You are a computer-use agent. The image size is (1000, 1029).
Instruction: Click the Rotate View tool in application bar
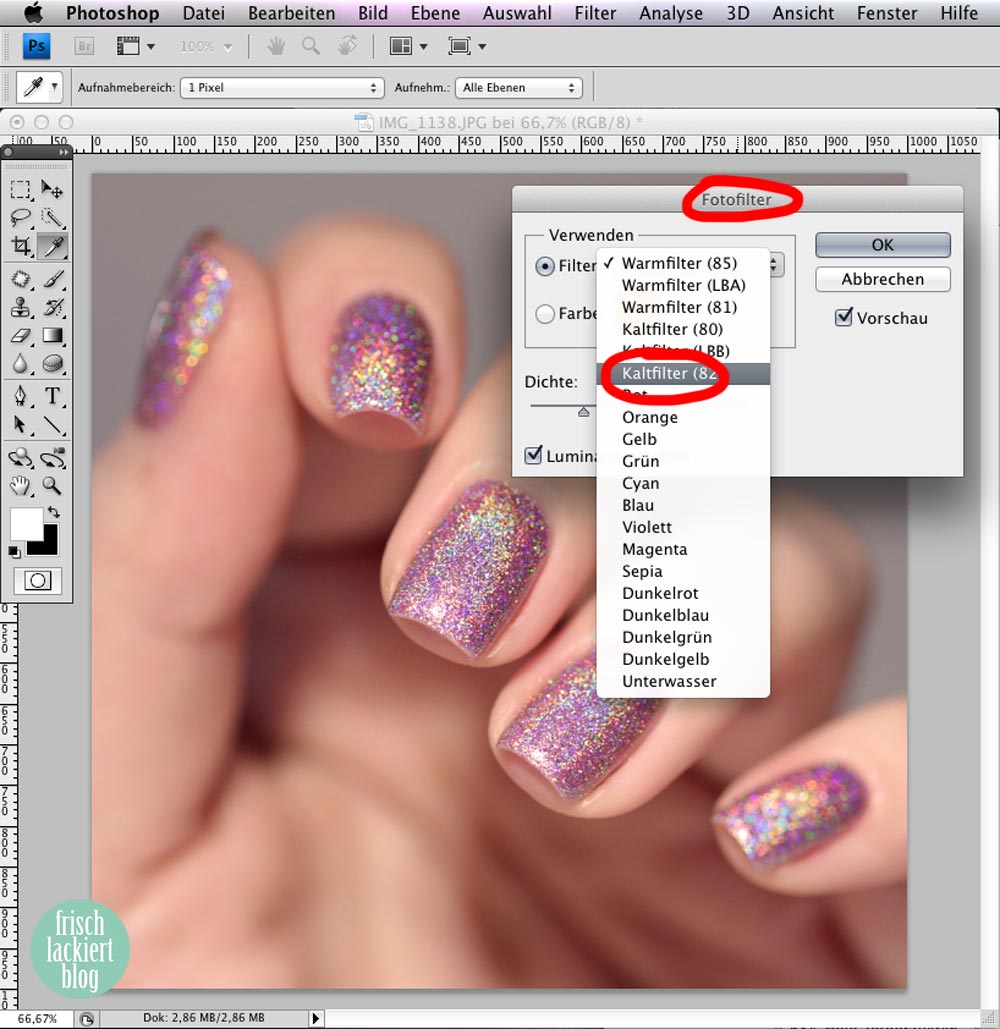pyautogui.click(x=348, y=45)
